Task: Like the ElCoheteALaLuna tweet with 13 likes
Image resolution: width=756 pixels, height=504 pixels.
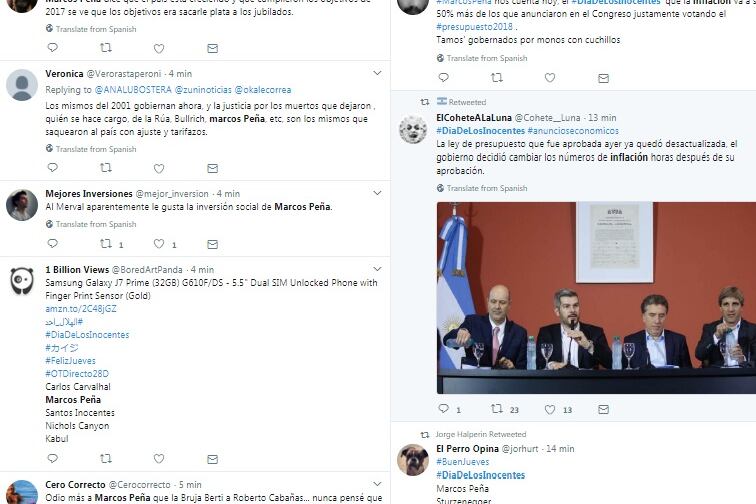Action: click(550, 409)
